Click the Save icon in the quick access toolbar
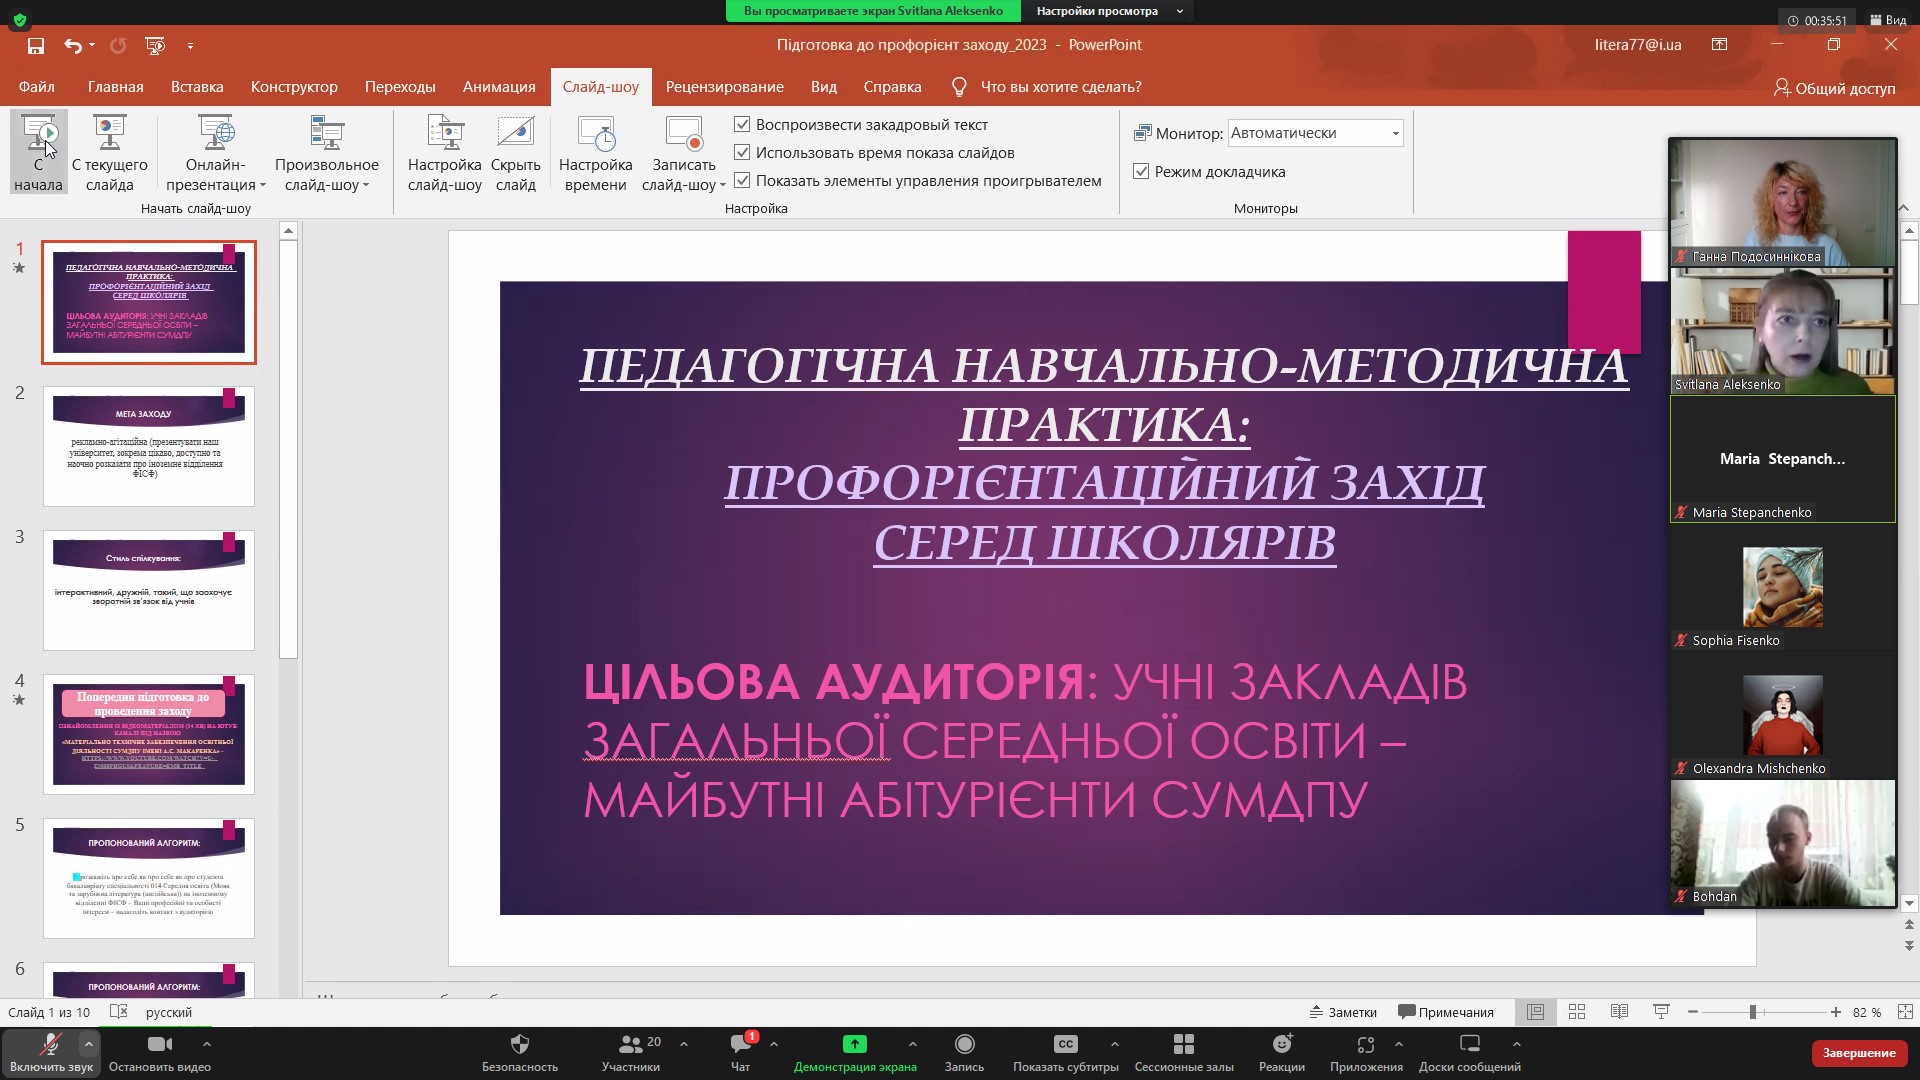Viewport: 1920px width, 1080px height. pyautogui.click(x=36, y=45)
